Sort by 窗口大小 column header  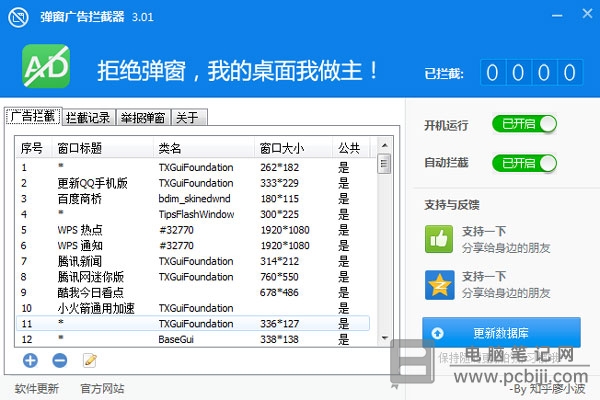(x=293, y=148)
